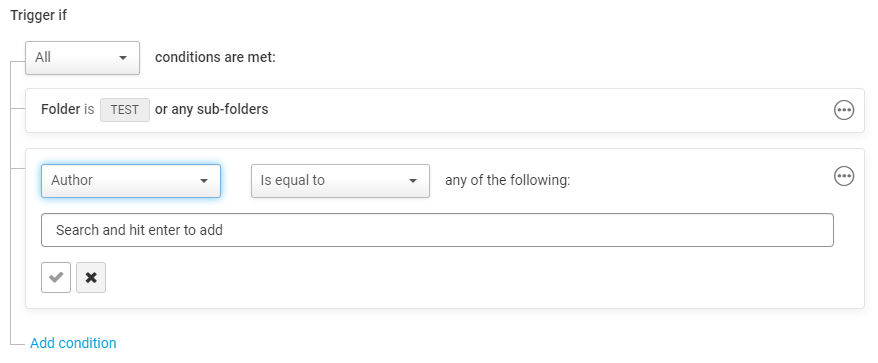Click the Trigger if heading
The width and height of the screenshot is (878, 363).
tap(39, 15)
